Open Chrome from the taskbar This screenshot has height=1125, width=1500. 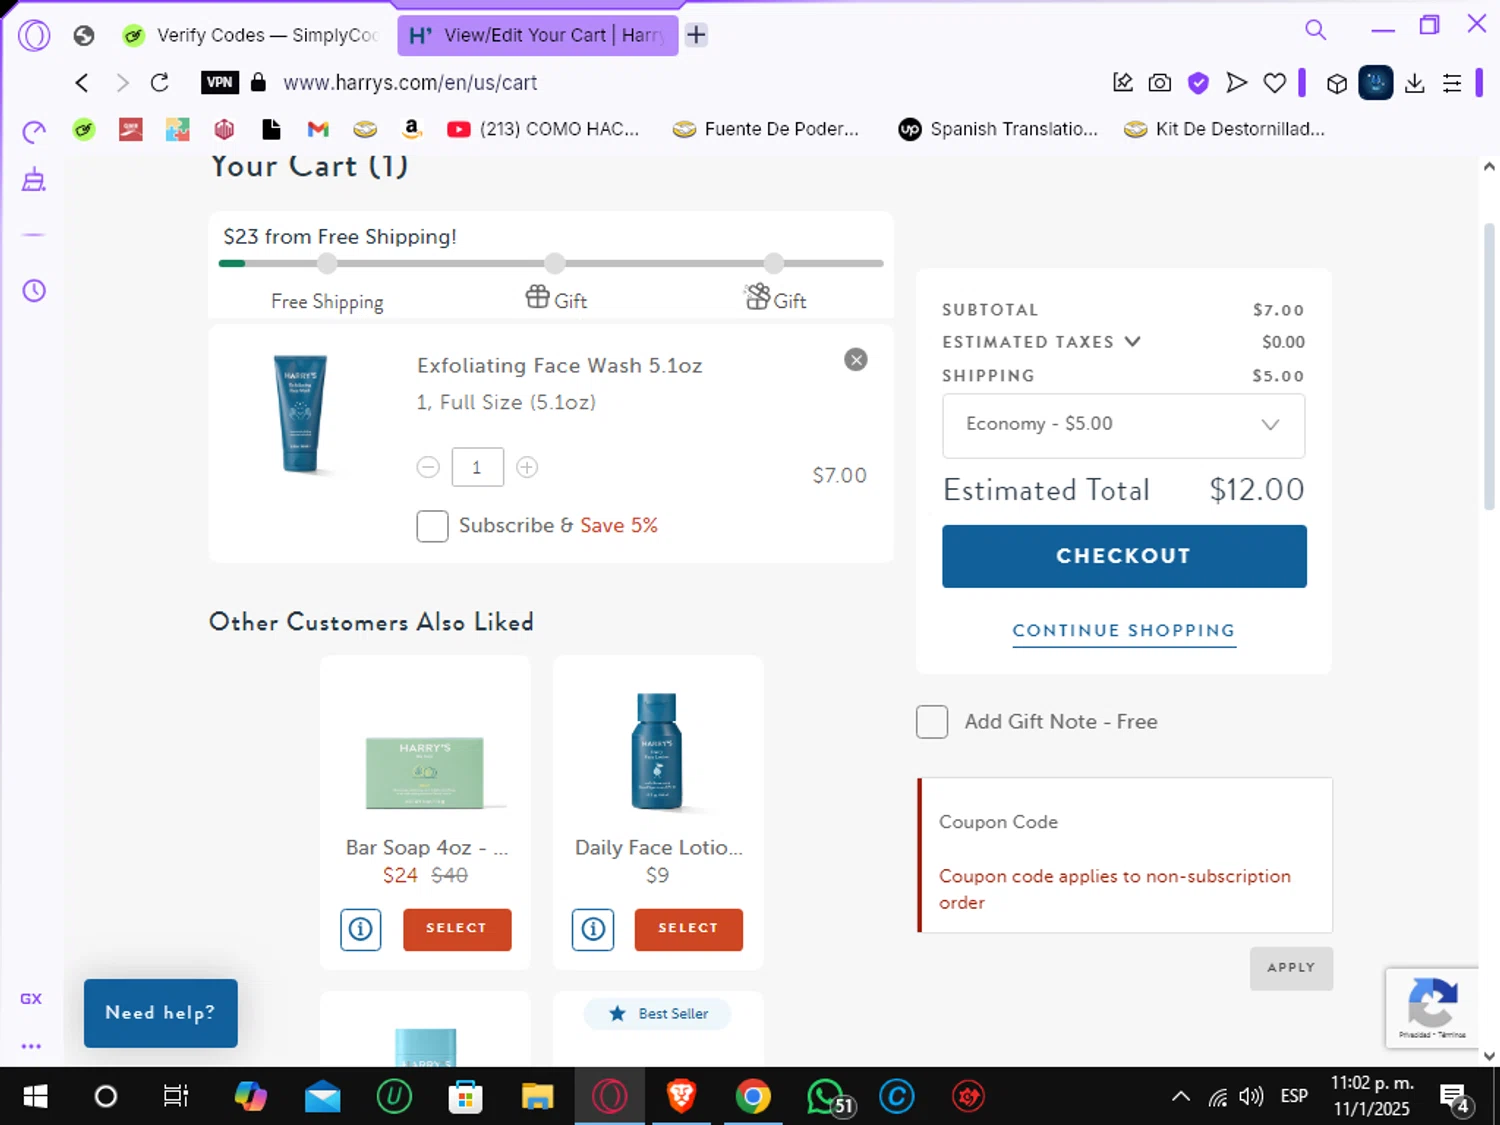click(753, 1097)
